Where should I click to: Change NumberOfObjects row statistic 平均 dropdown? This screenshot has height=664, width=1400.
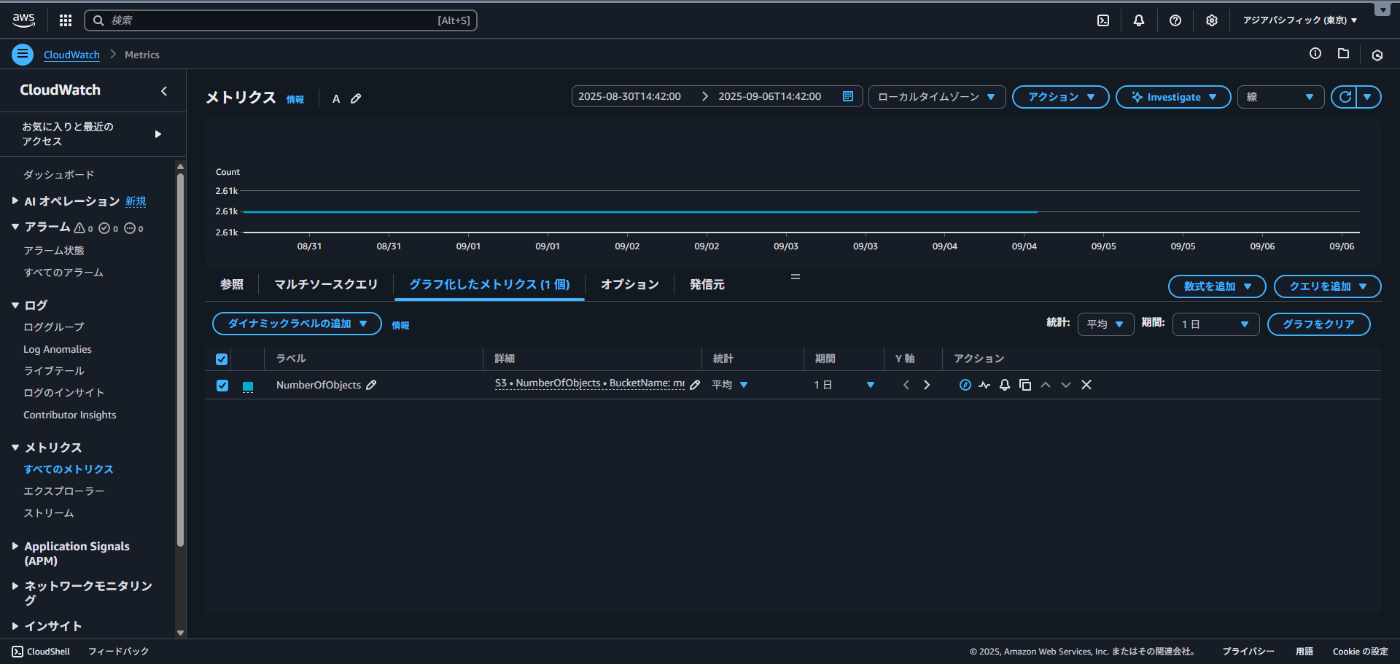click(x=730, y=385)
